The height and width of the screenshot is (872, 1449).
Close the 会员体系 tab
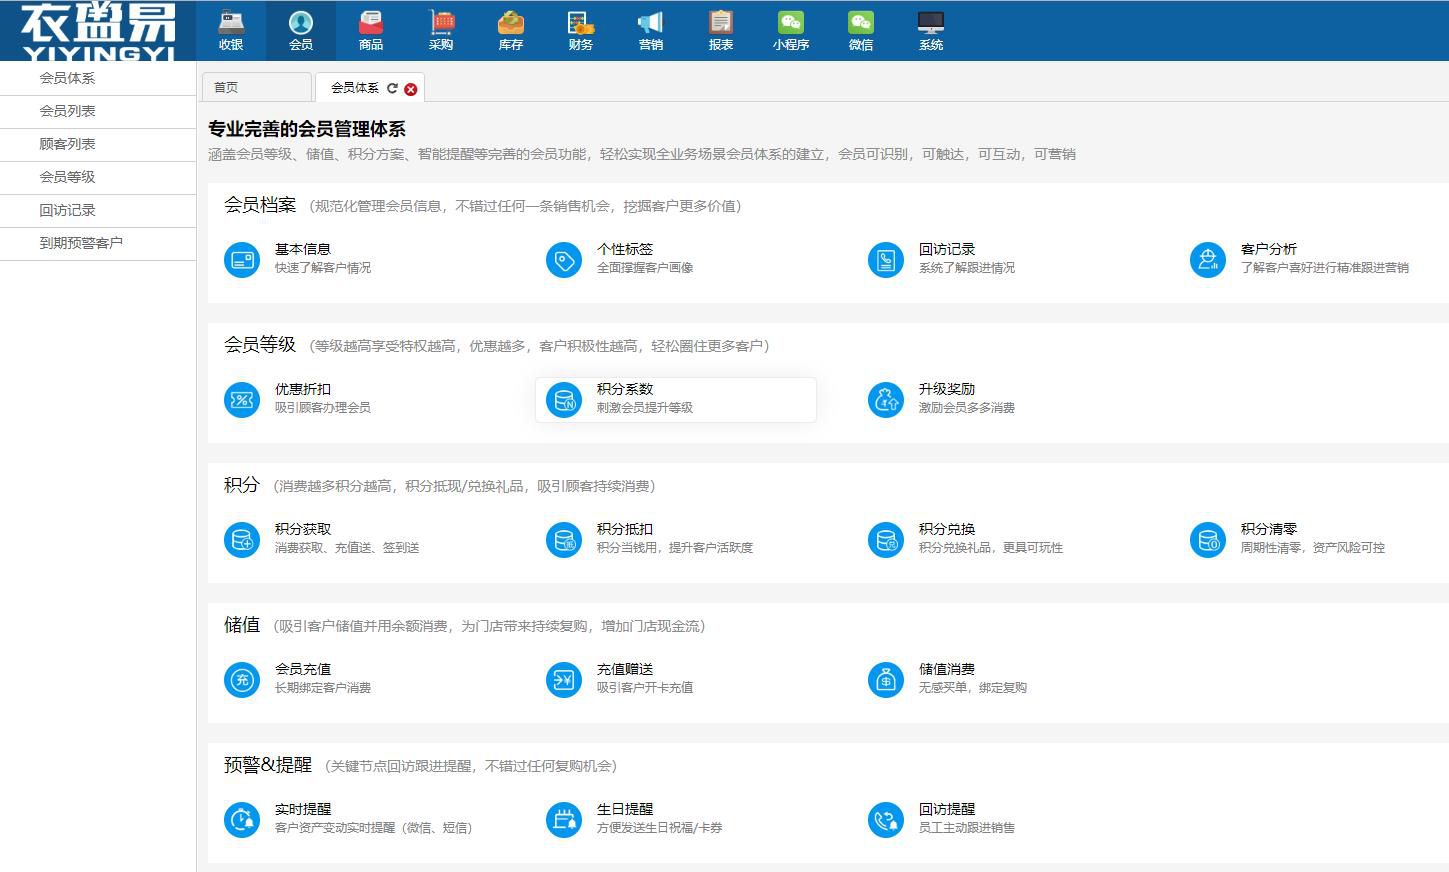(411, 89)
